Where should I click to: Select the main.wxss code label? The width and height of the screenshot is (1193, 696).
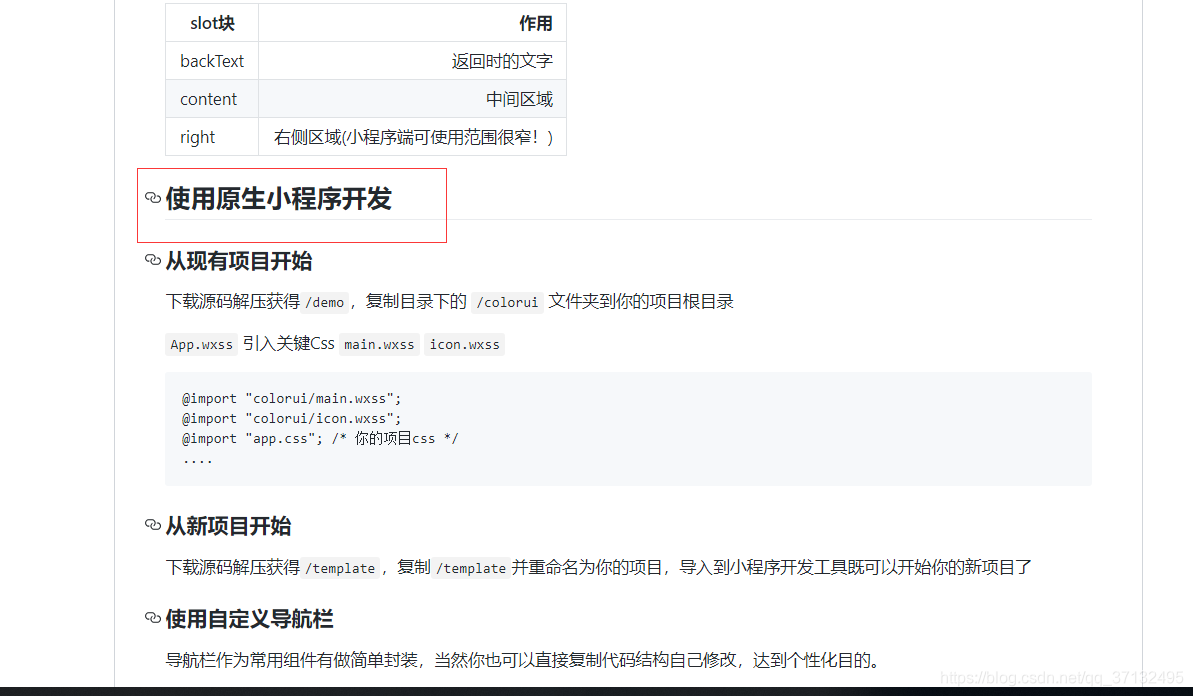tap(379, 344)
